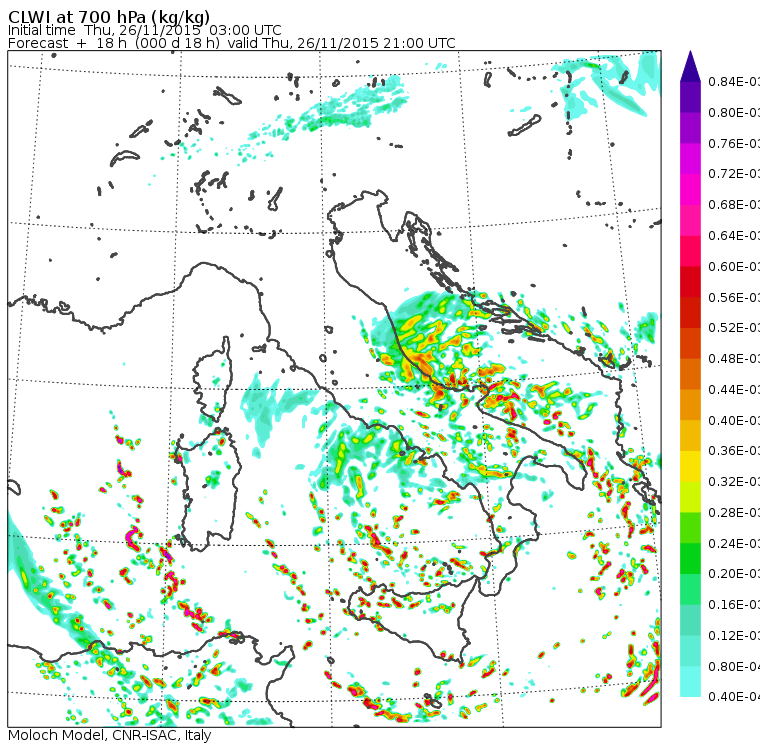This screenshot has width=760, height=749.
Task: Click the 0.12E-03 colorbar label
Action: click(734, 636)
